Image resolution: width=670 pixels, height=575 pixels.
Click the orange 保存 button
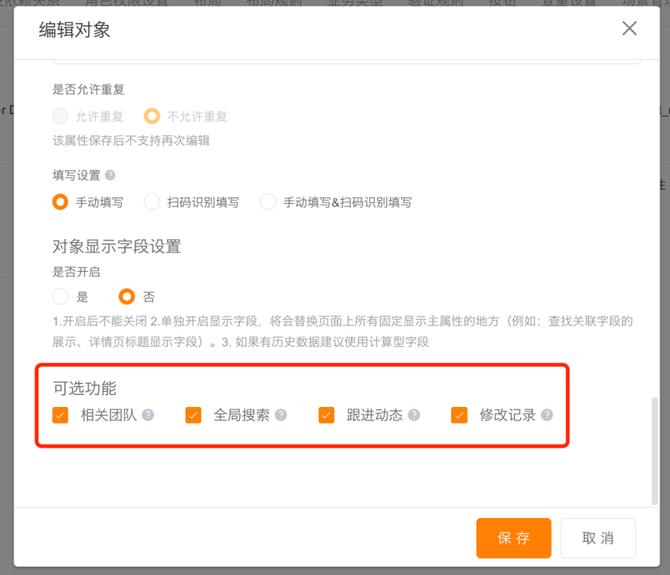[x=513, y=538]
